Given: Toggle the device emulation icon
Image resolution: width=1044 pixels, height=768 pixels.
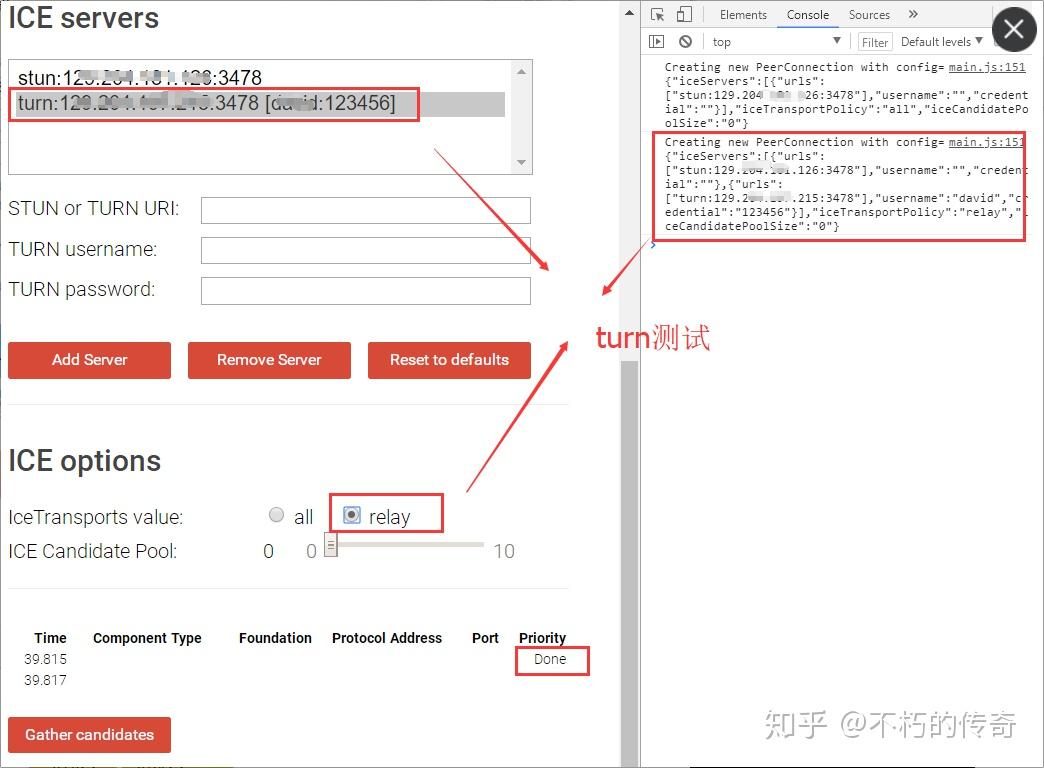Looking at the screenshot, I should point(684,14).
